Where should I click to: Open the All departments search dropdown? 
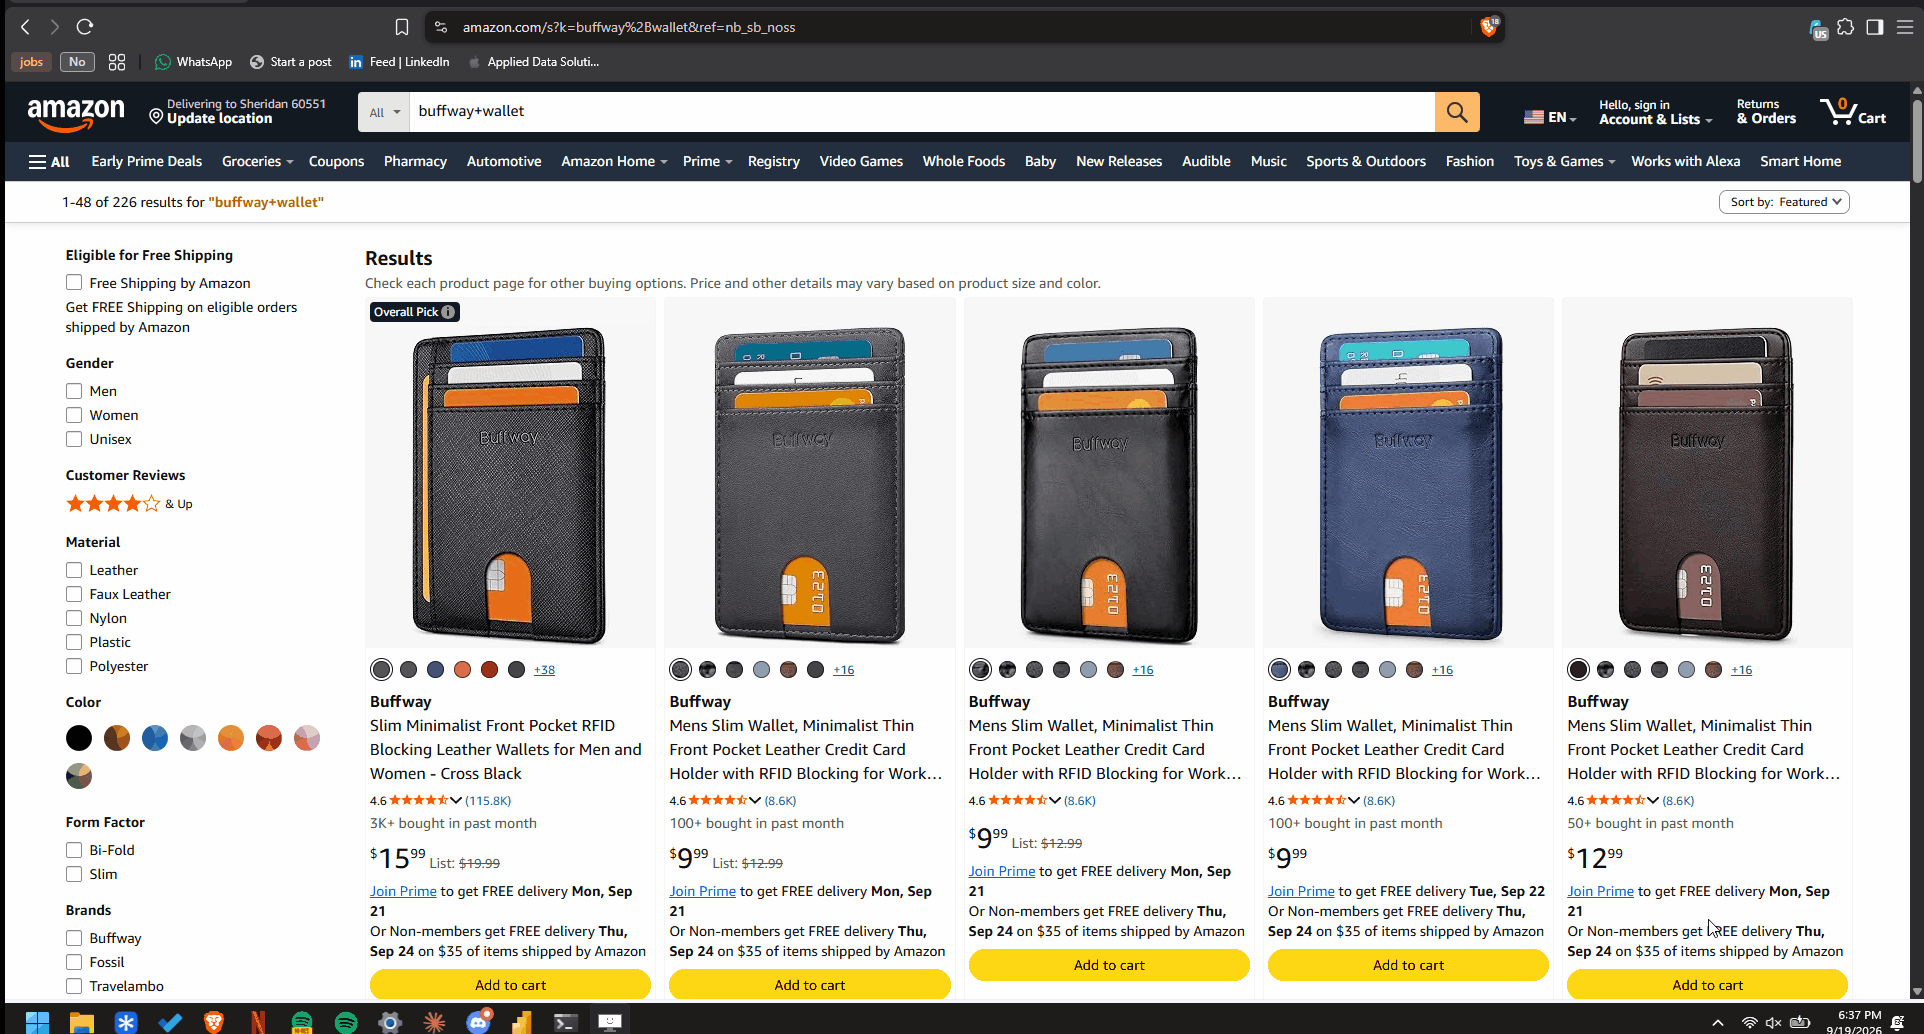(x=384, y=112)
